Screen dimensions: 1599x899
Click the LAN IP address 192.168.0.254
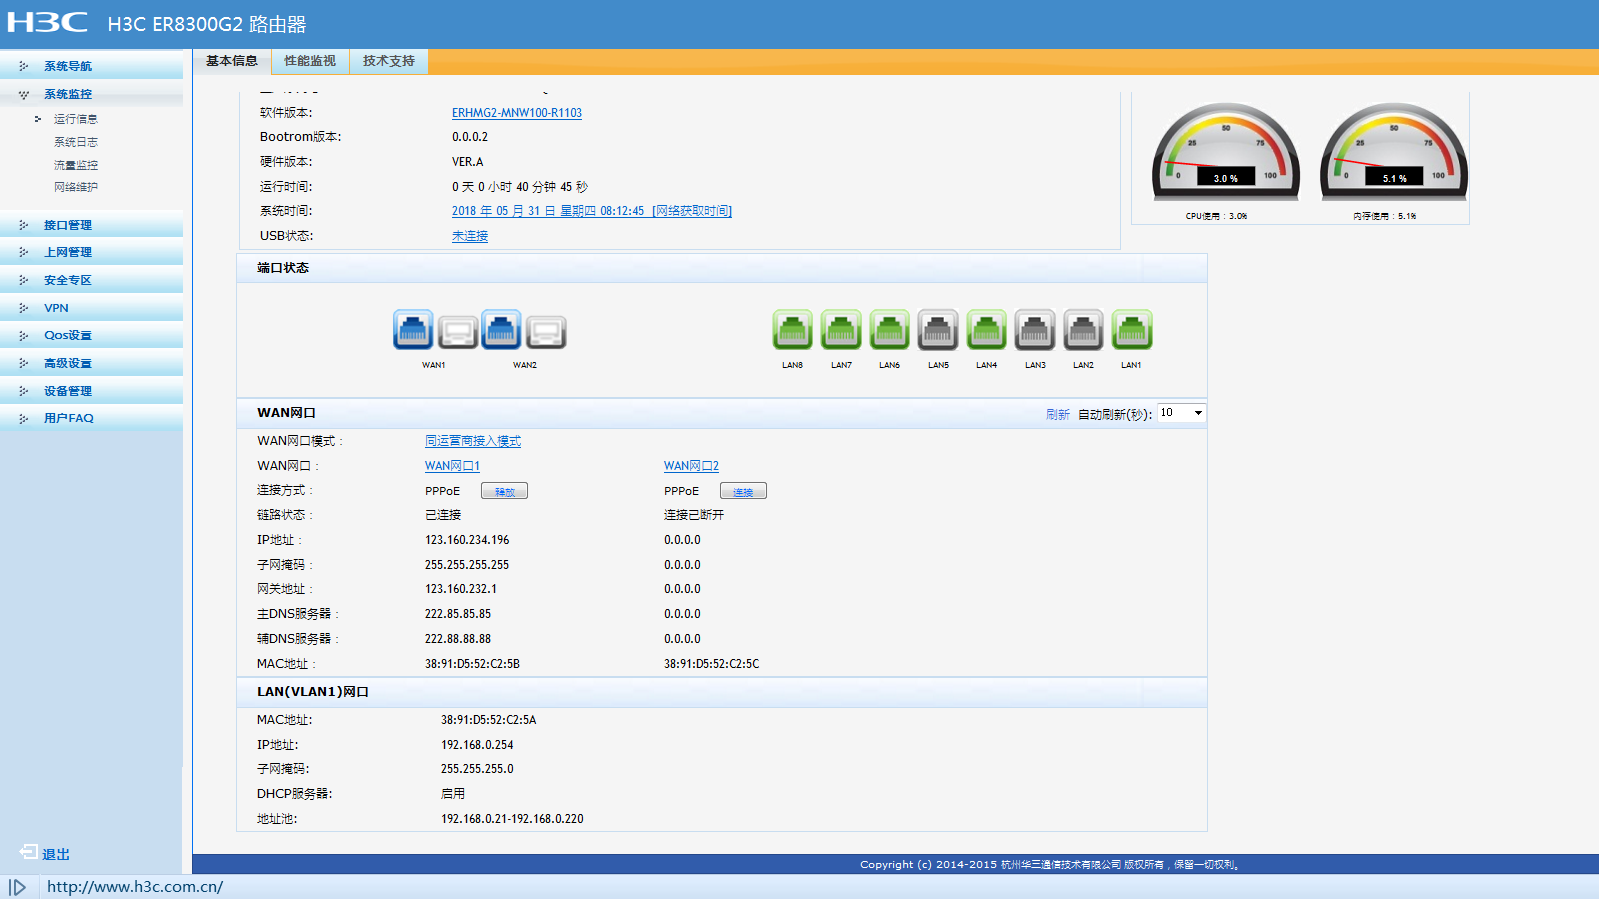pos(477,745)
